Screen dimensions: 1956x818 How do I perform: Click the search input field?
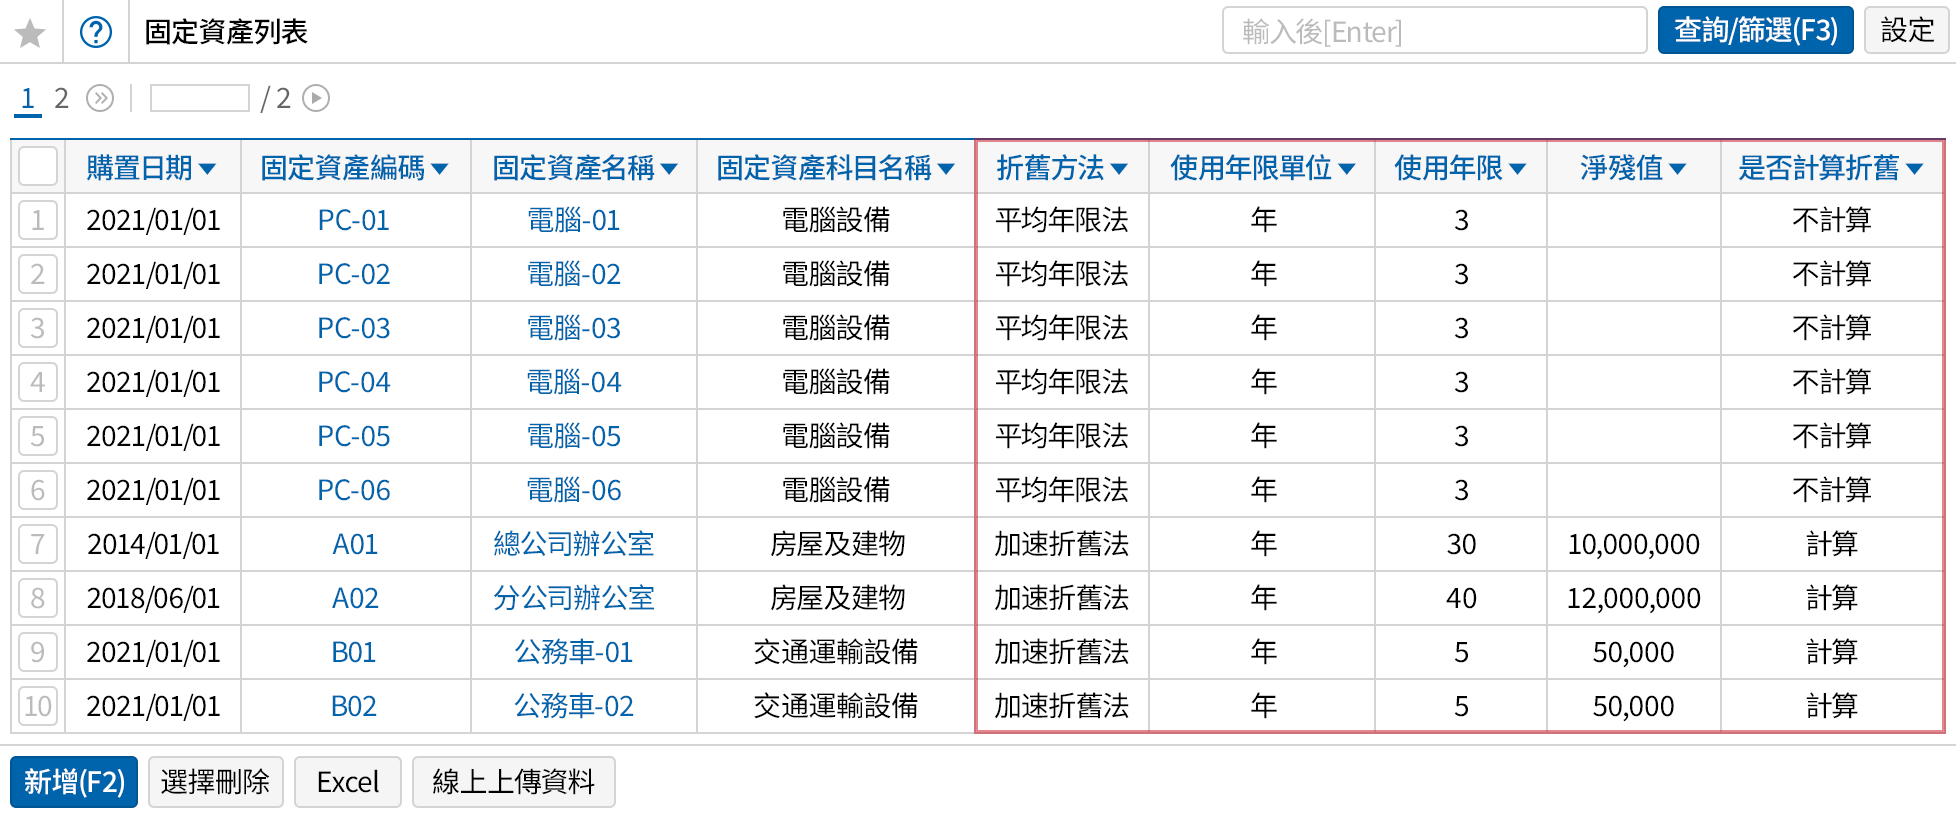(1434, 31)
